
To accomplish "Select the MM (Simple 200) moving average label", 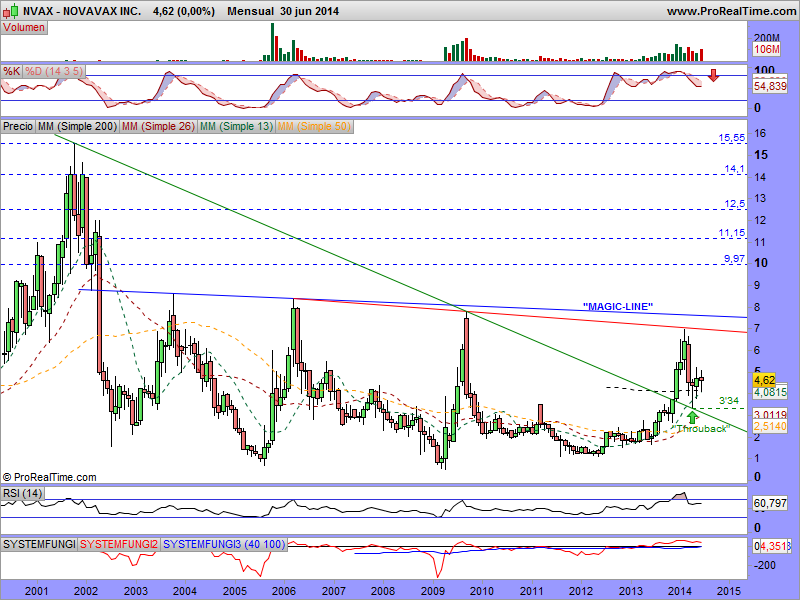I will tap(78, 126).
